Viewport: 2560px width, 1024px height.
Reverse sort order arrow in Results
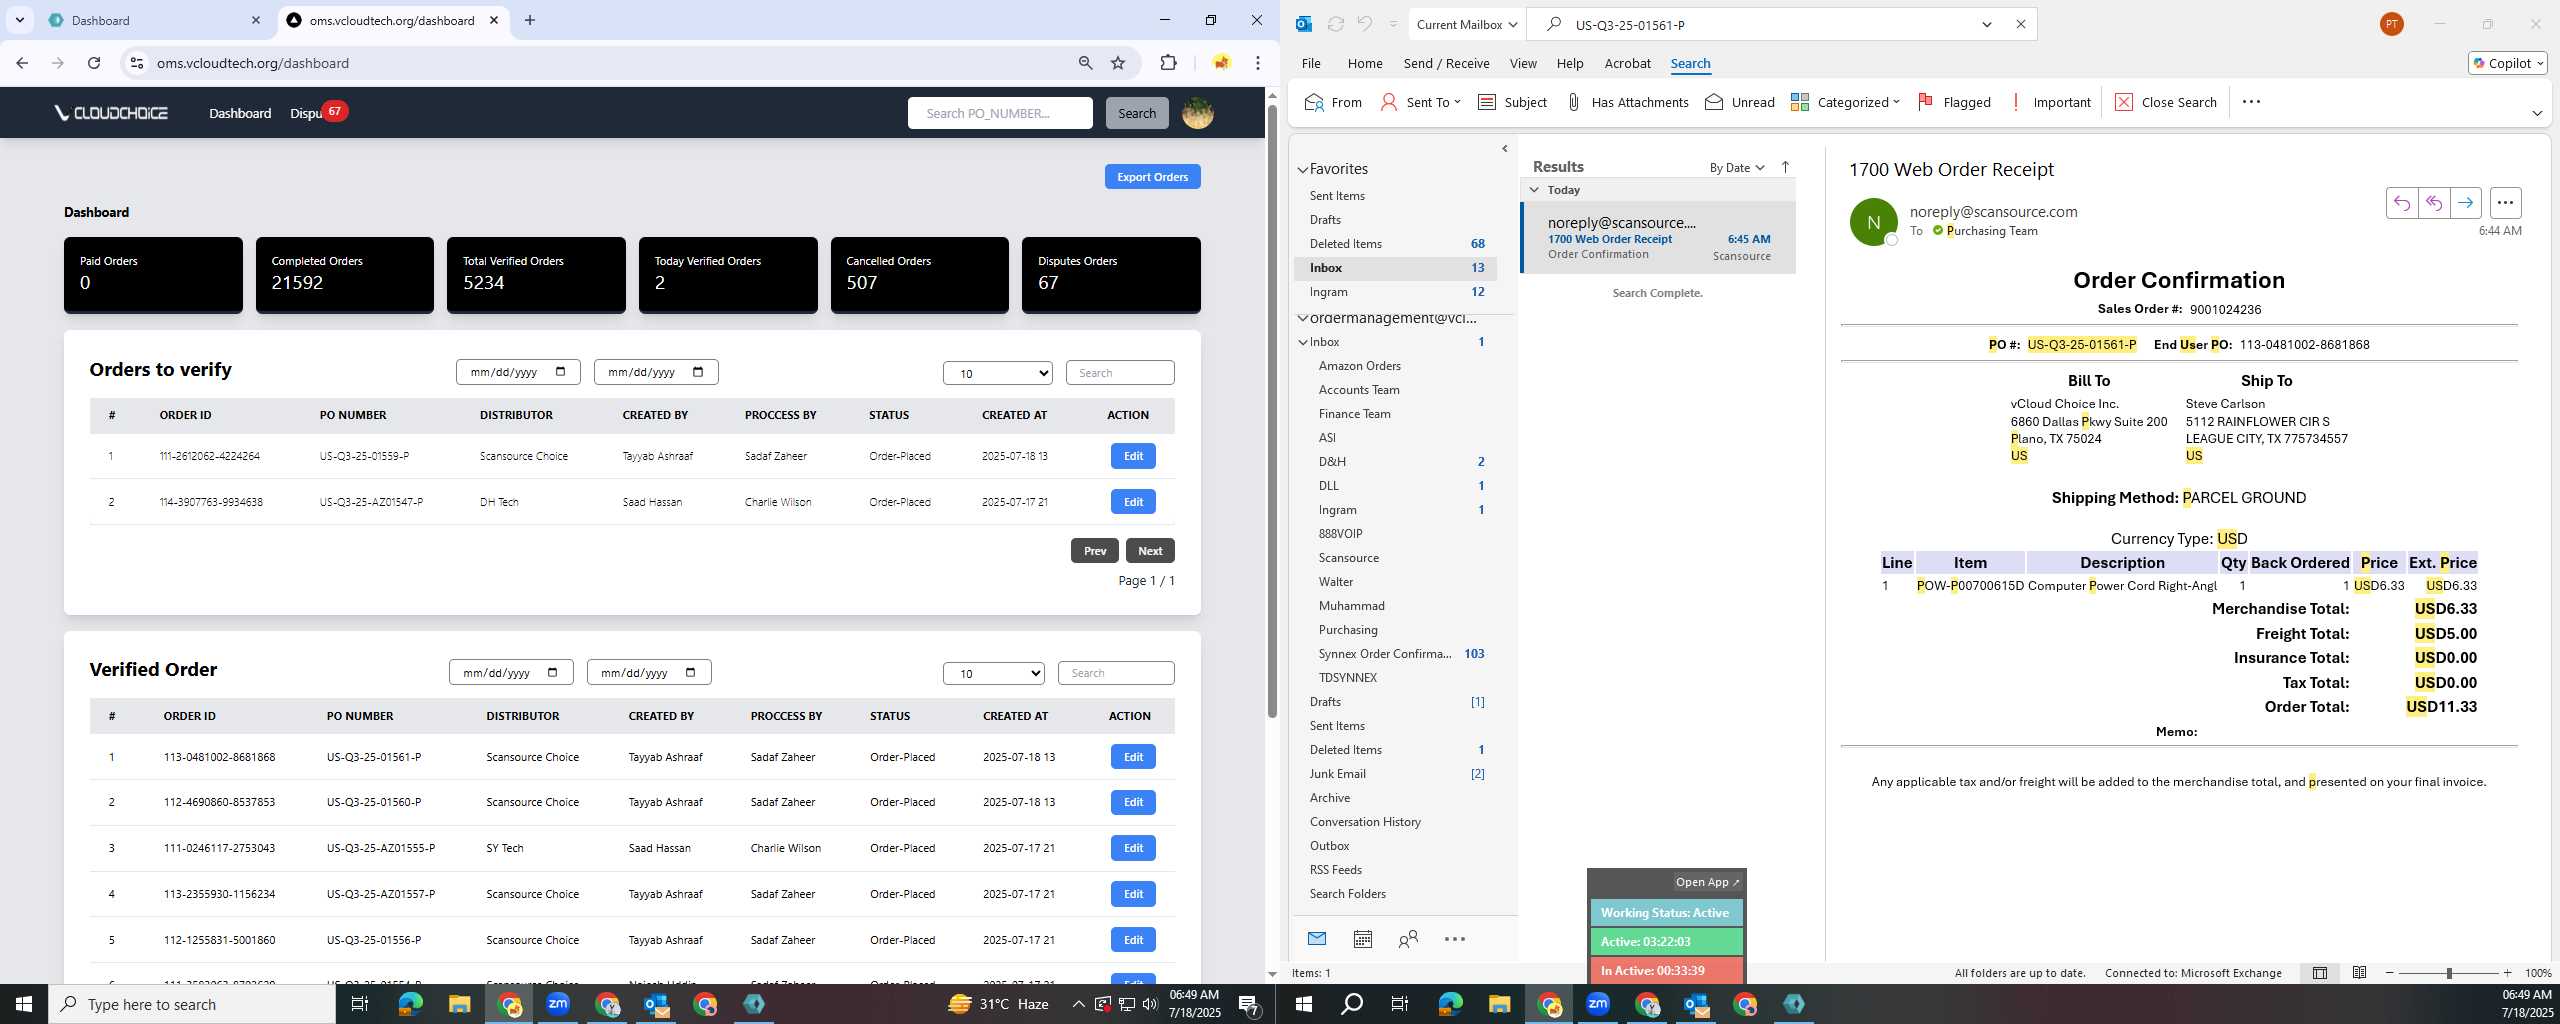coord(1786,167)
